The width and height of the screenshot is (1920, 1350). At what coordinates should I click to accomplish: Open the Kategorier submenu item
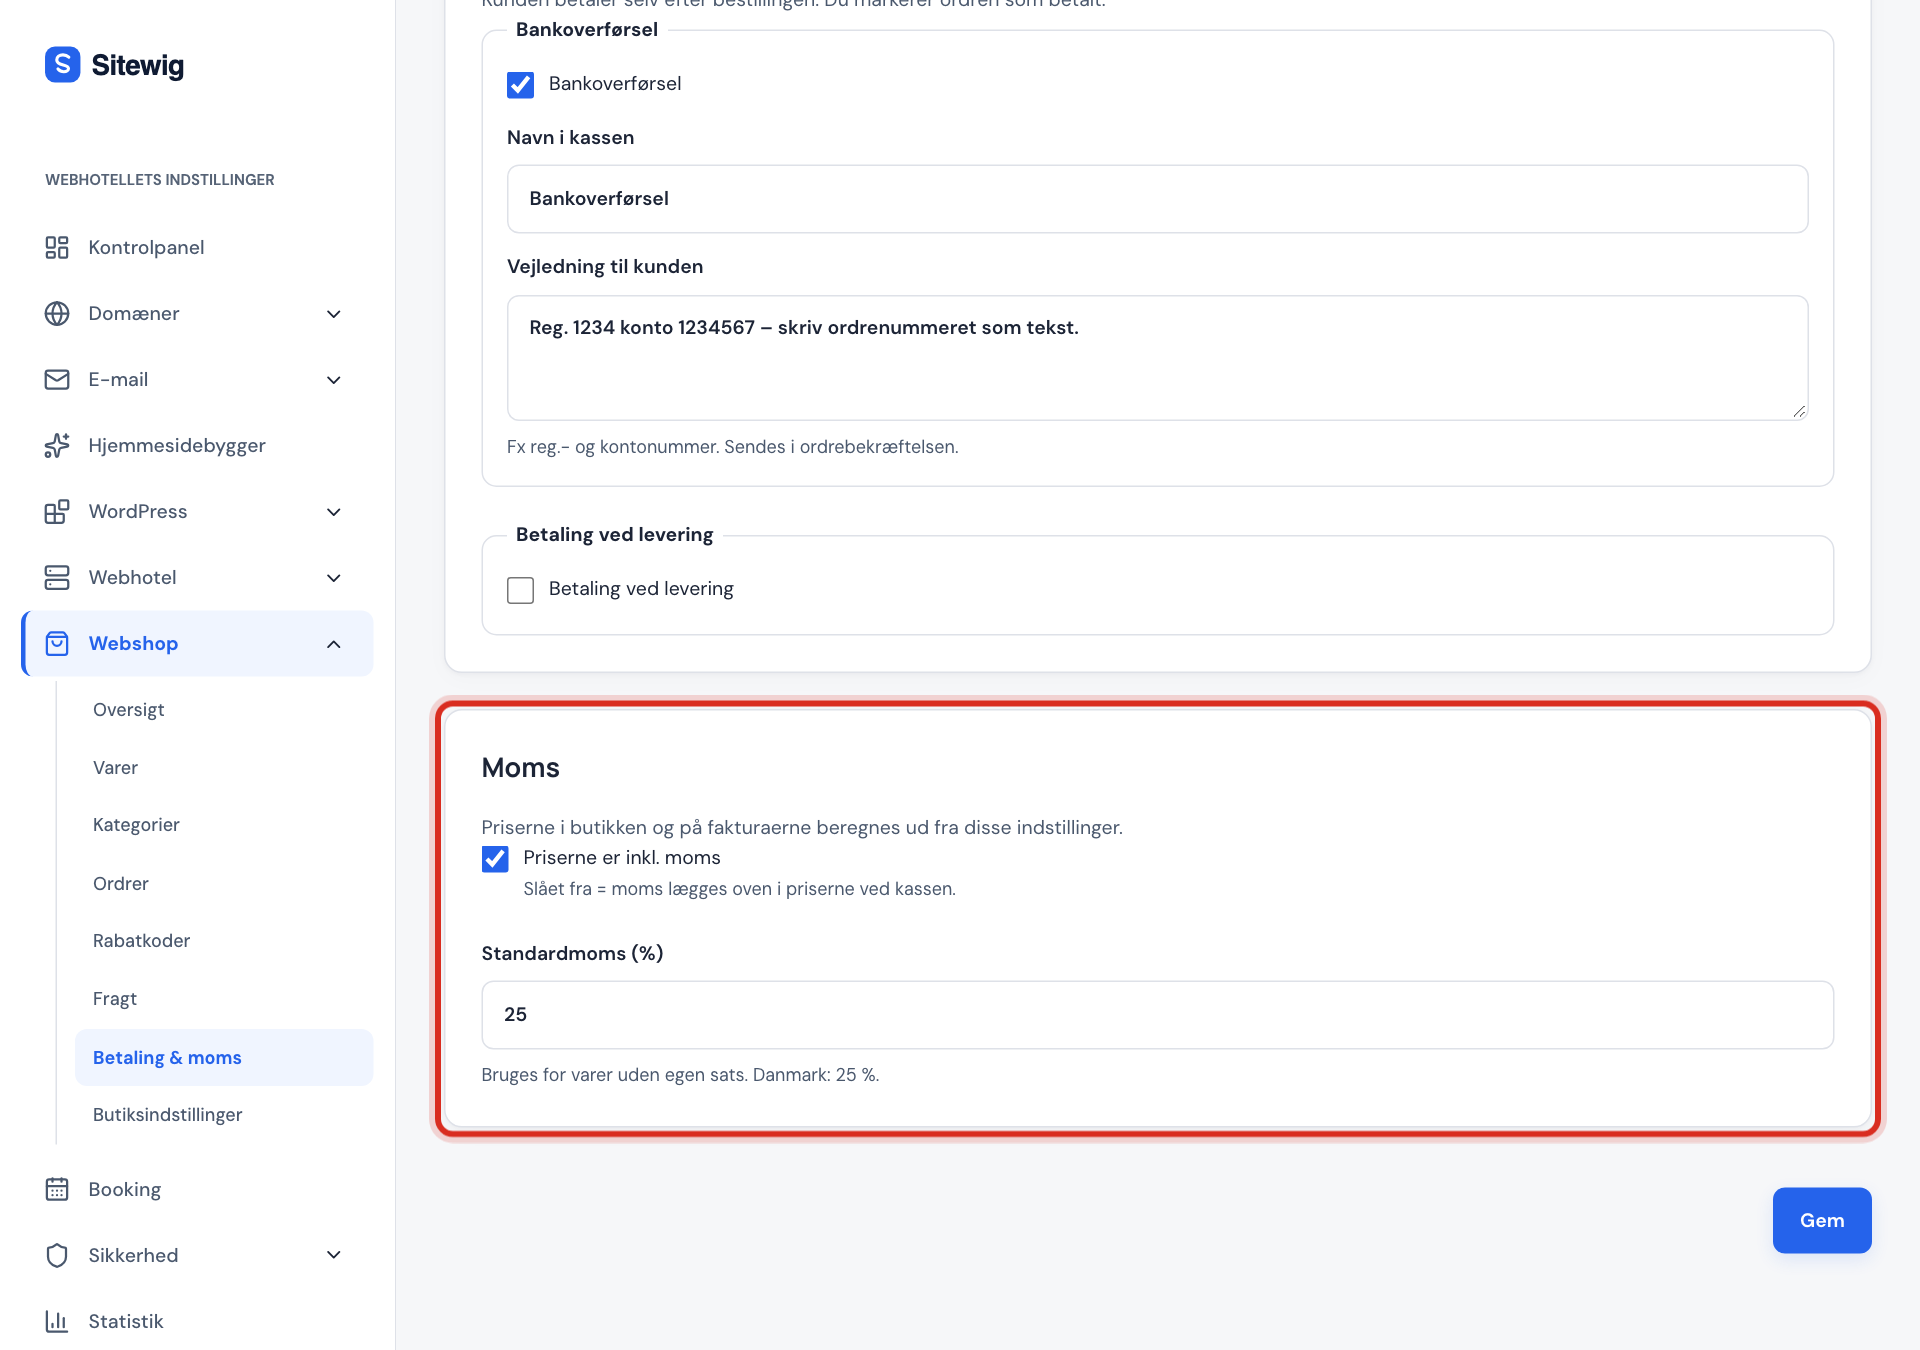pos(136,824)
